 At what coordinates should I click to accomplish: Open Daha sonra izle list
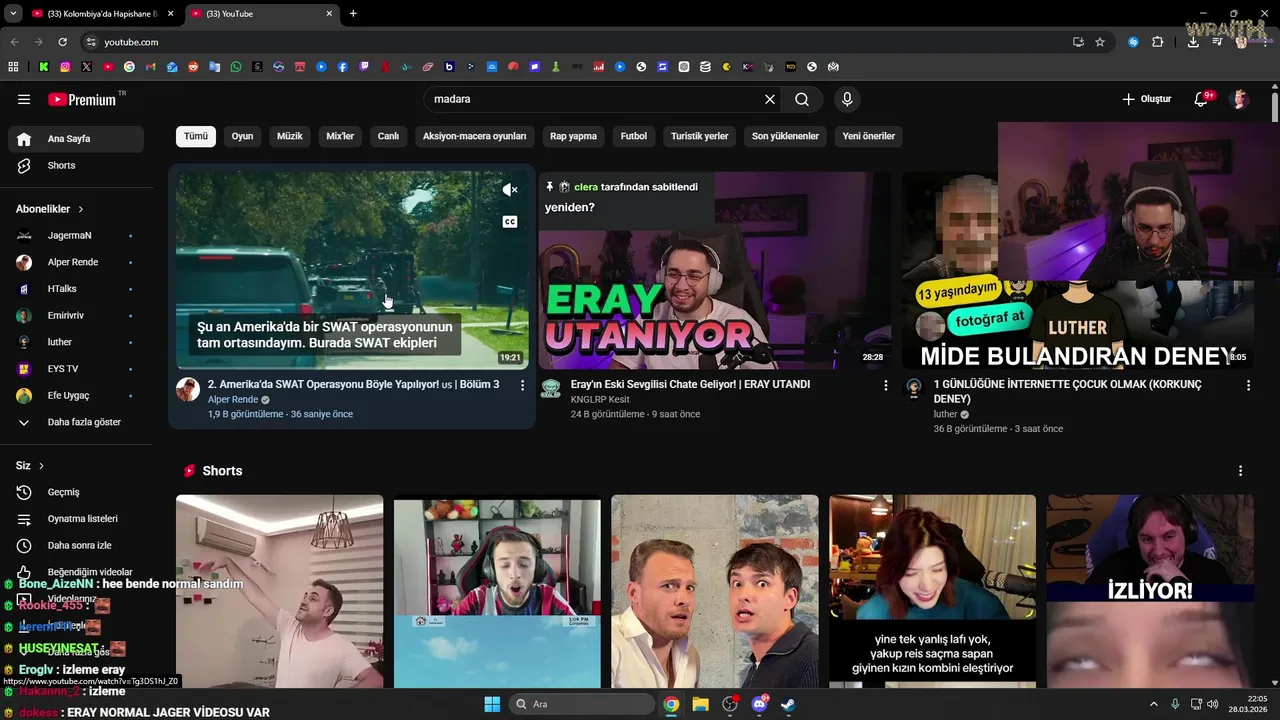pyautogui.click(x=76, y=545)
